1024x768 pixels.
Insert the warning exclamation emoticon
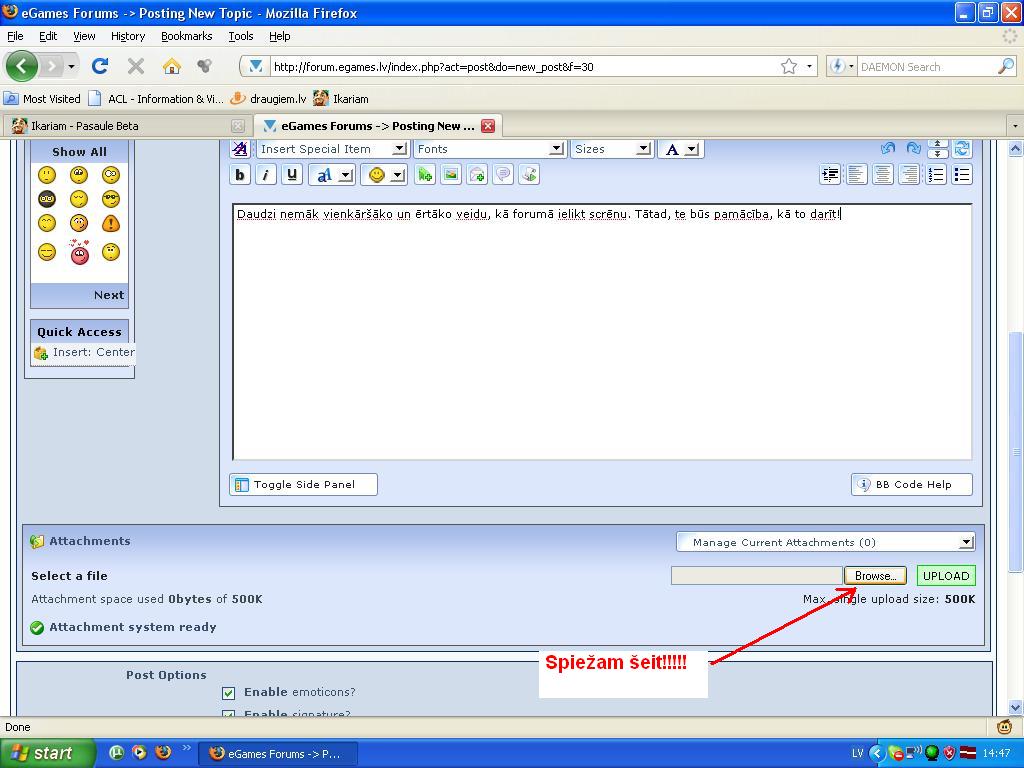pos(111,224)
